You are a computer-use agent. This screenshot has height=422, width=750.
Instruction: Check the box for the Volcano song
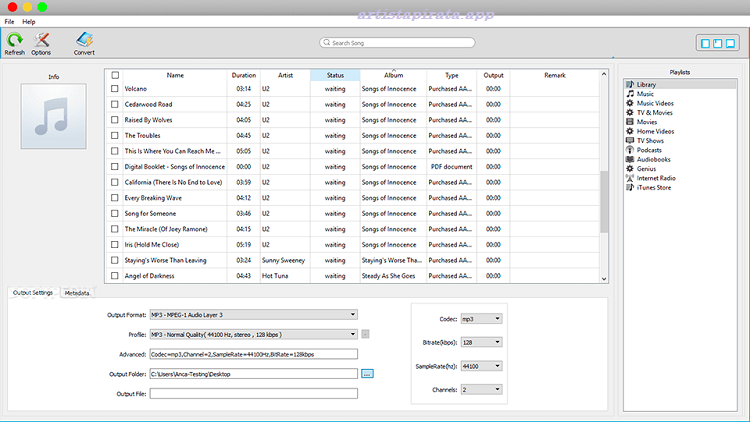point(115,89)
